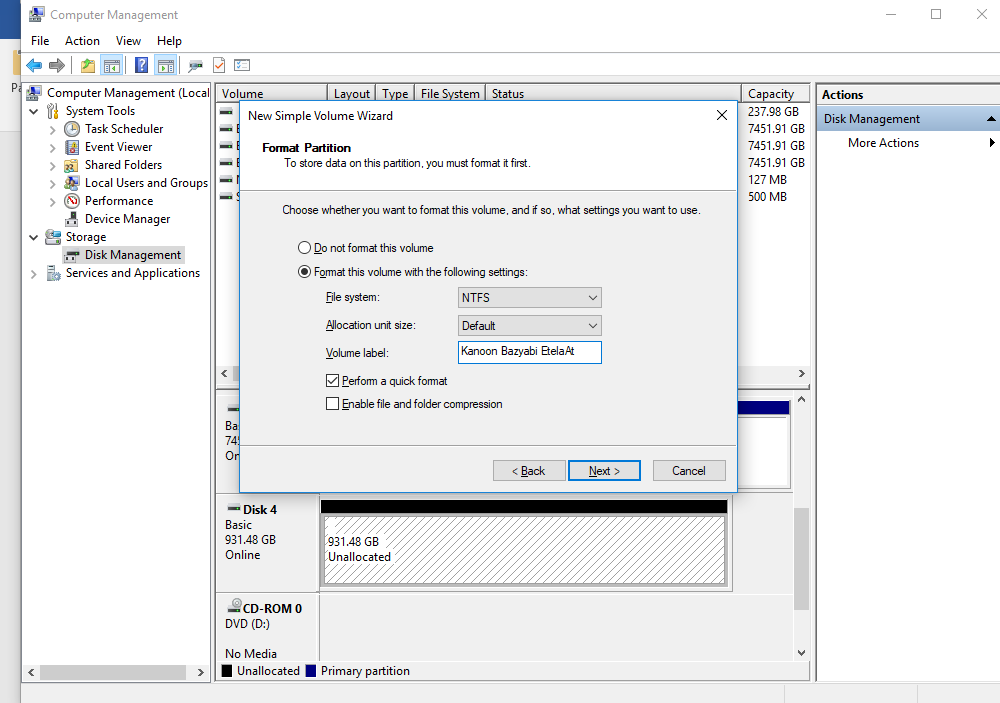Select 'Do not format this volume' option
This screenshot has width=1000, height=703.
tap(305, 248)
